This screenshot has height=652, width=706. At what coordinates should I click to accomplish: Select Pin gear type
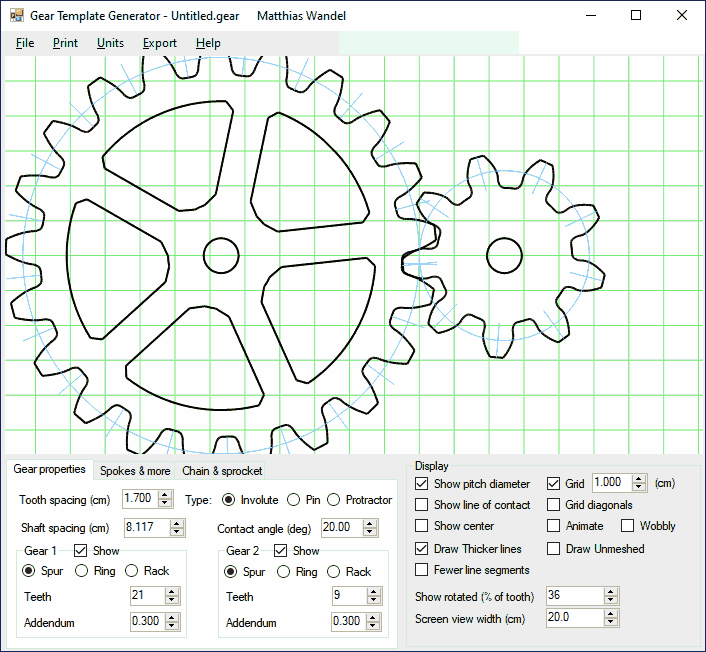[x=294, y=500]
